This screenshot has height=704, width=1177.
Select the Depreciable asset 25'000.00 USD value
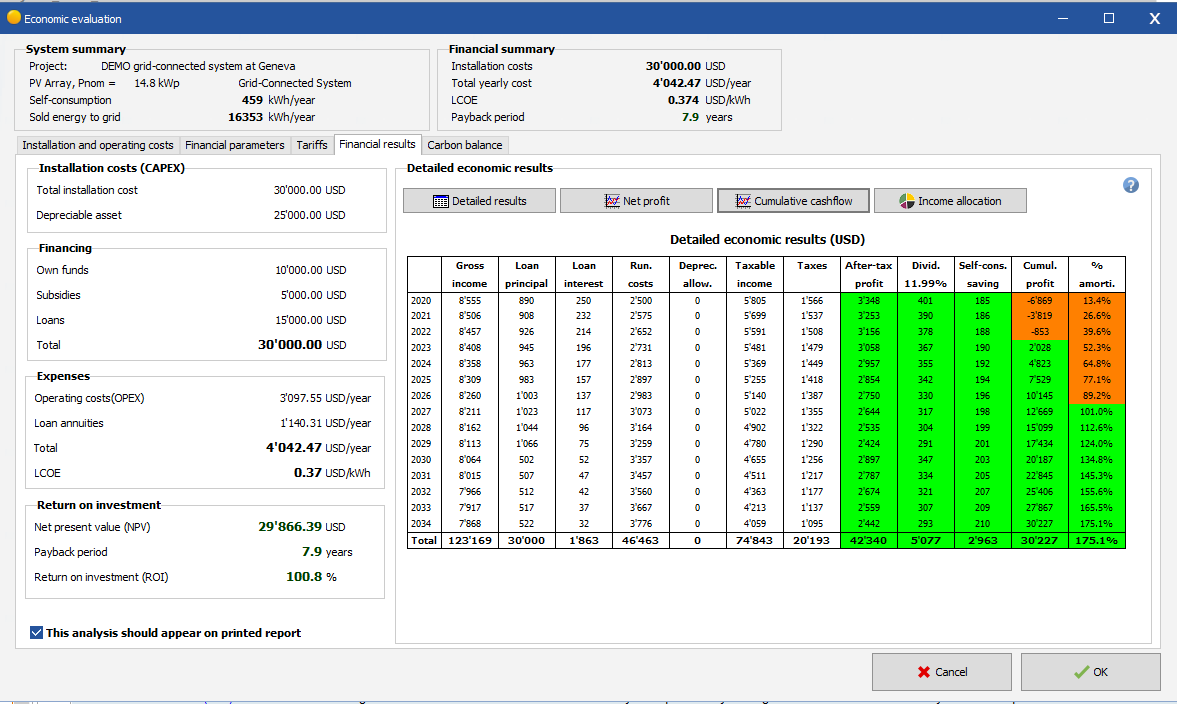coord(309,215)
